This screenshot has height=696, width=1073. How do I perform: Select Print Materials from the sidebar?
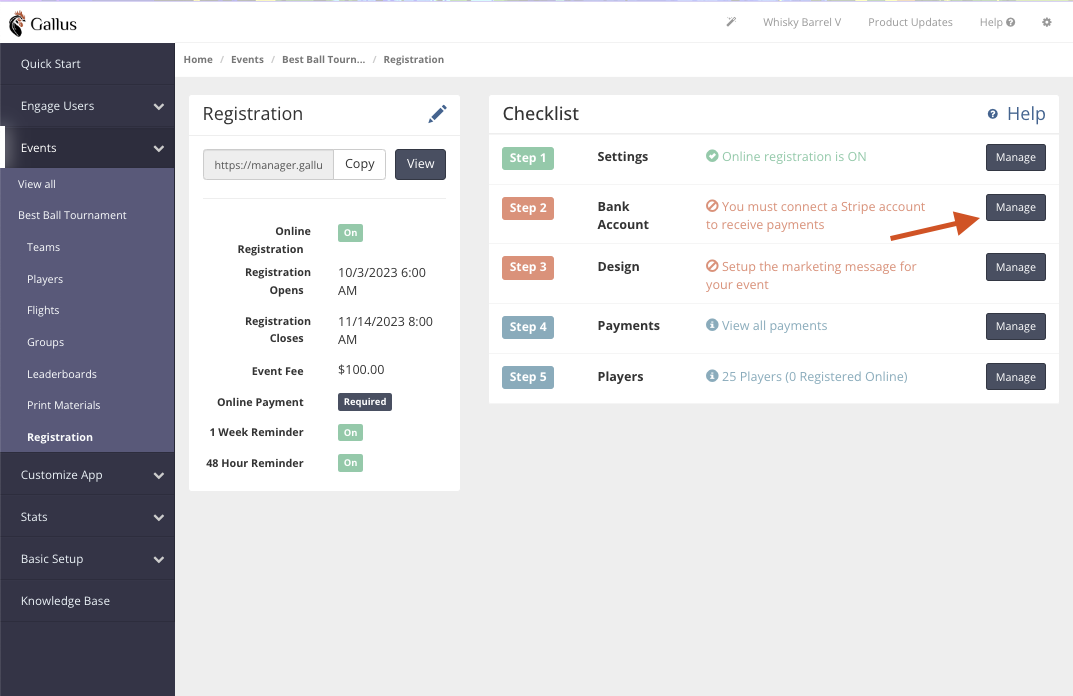(64, 405)
